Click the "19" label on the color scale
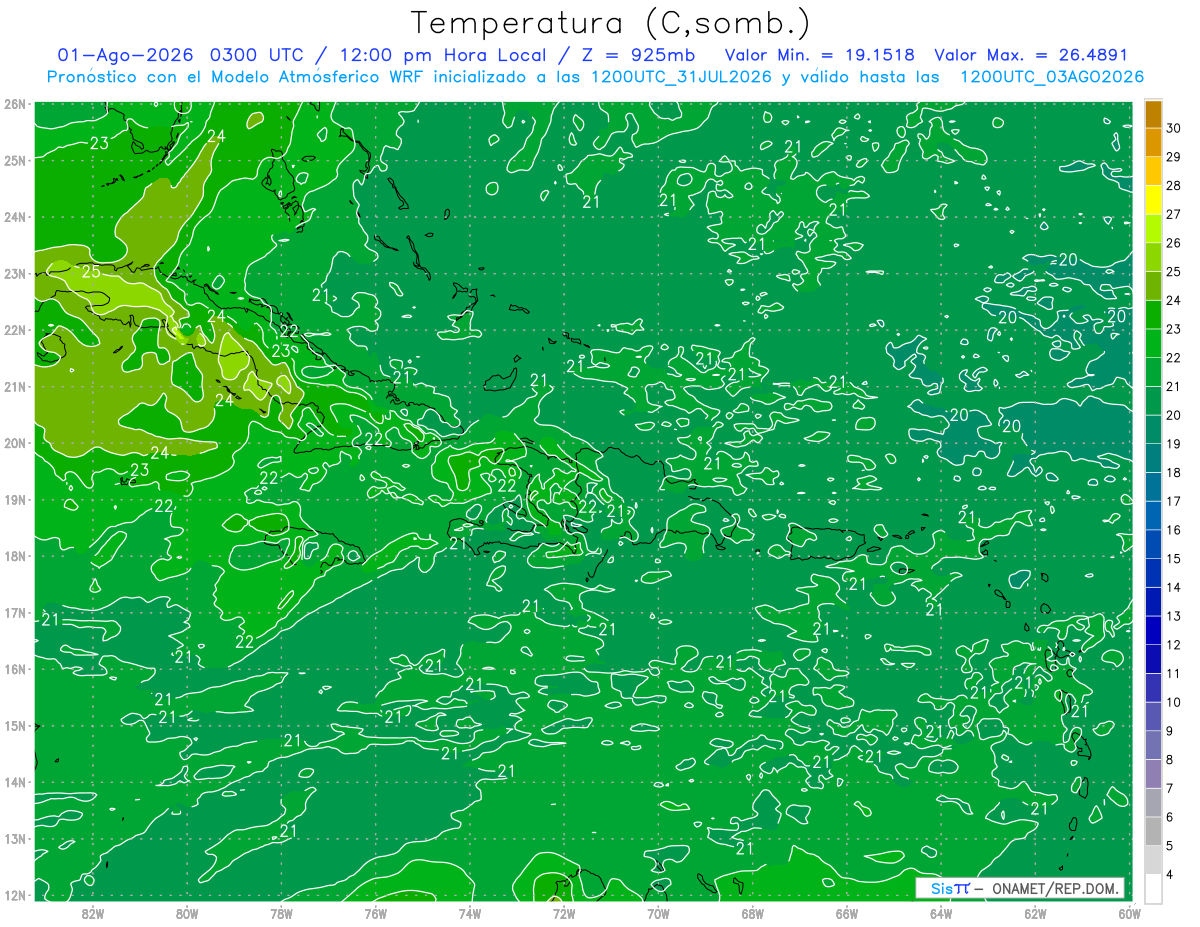The image size is (1200, 927). (x=1174, y=444)
